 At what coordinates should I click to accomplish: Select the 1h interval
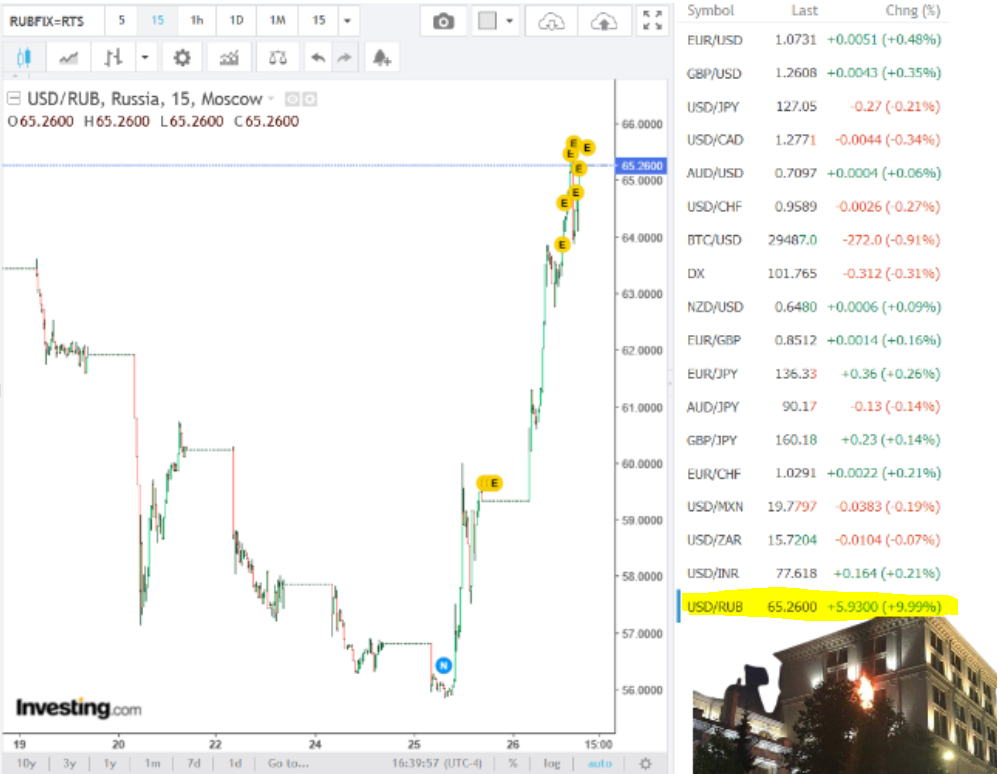pos(197,20)
